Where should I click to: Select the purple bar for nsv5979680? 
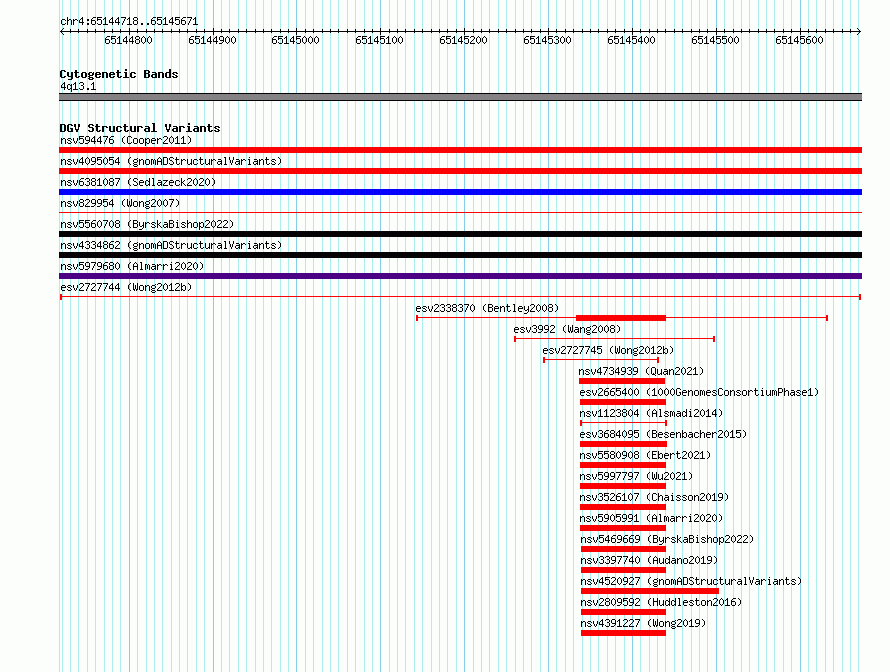460,276
